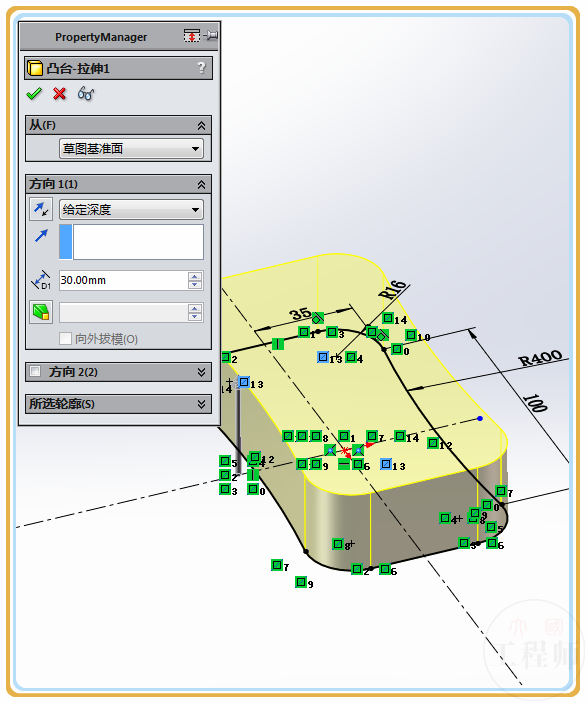The image size is (588, 704).
Task: Click the PropertyManager title
Action: (101, 37)
